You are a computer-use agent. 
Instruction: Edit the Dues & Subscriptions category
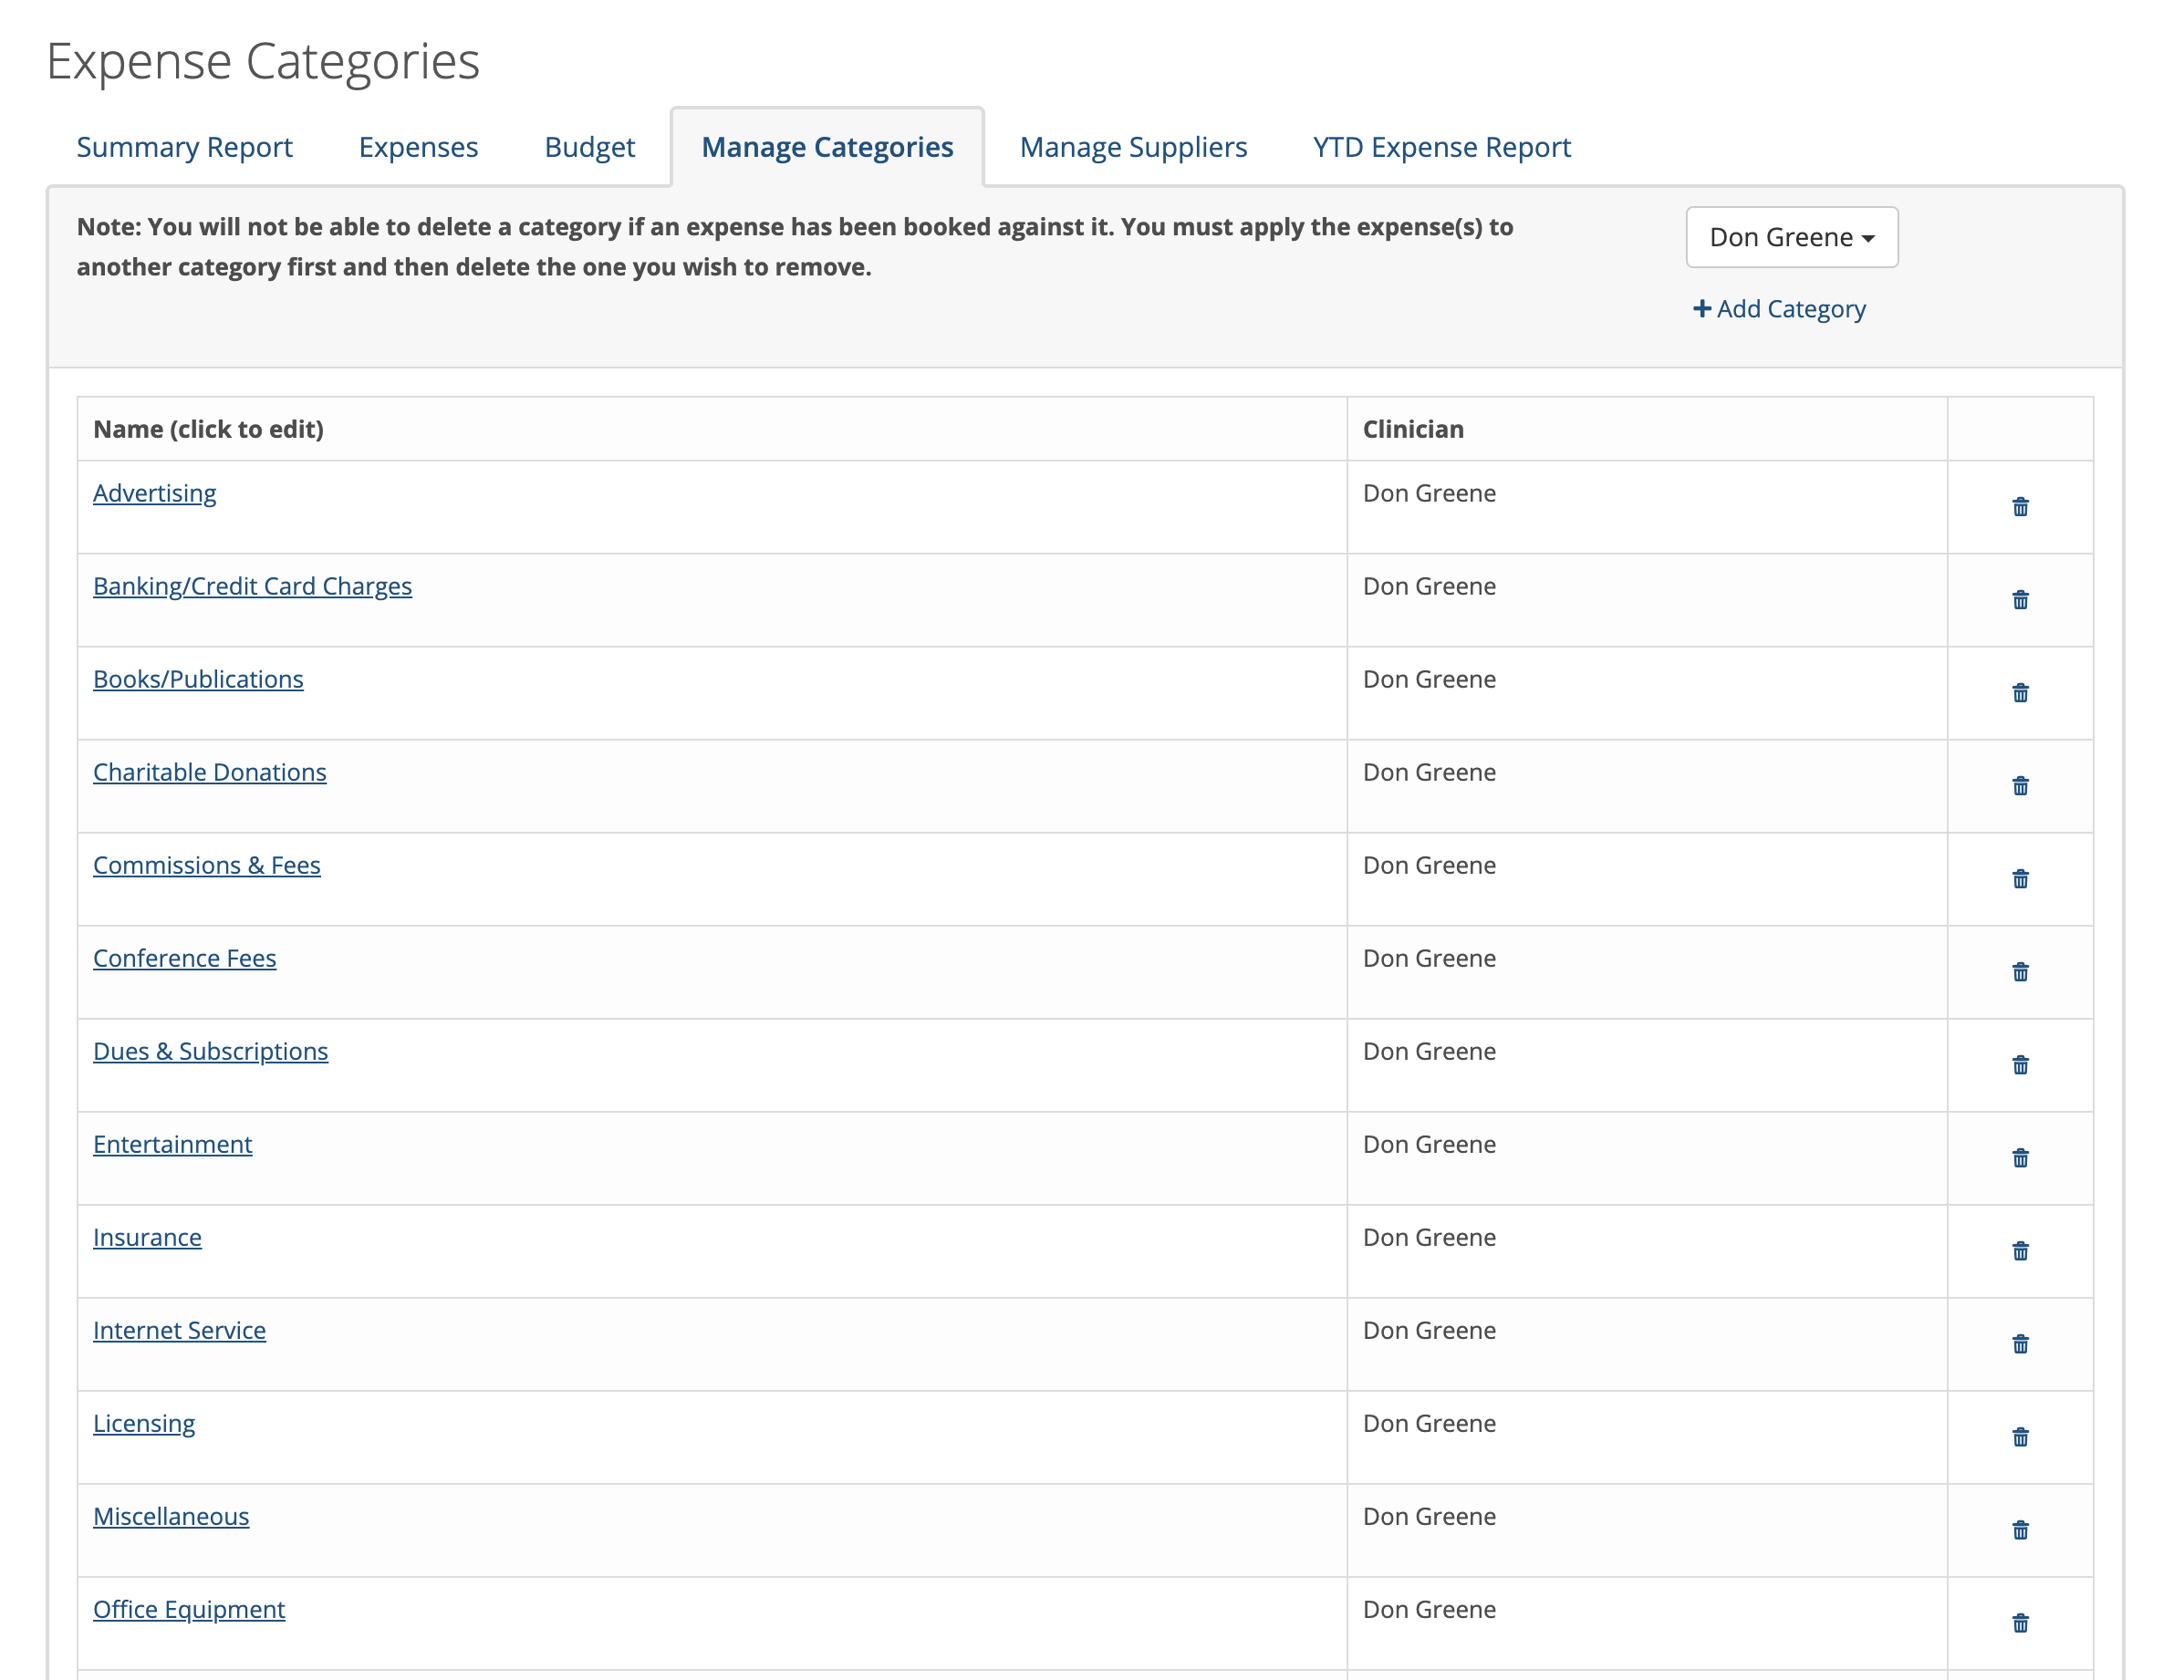pos(211,1051)
